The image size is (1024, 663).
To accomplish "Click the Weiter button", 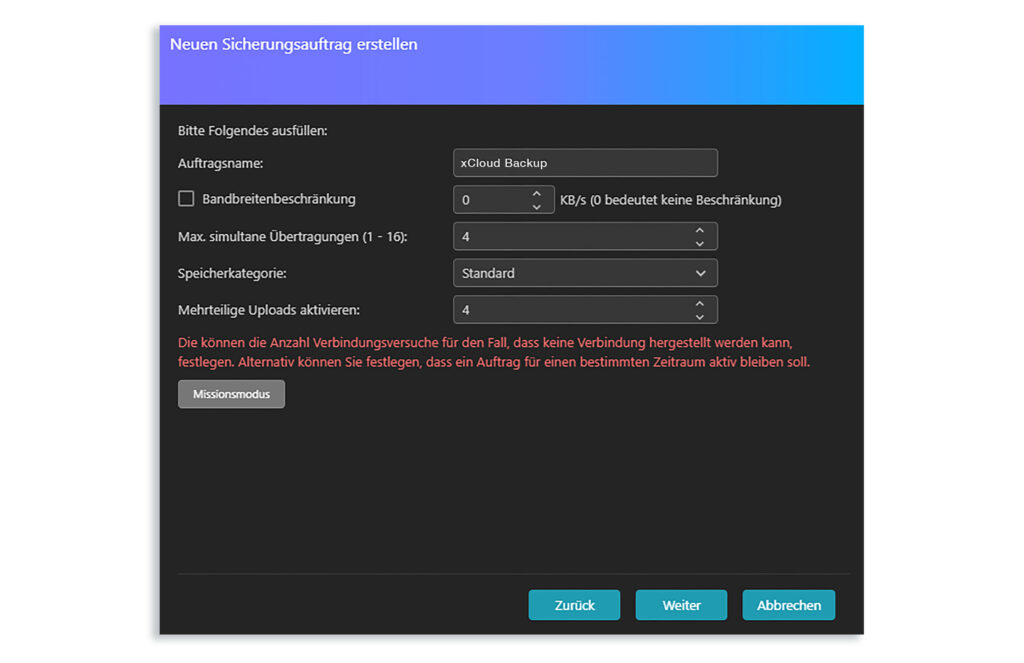I will click(681, 604).
